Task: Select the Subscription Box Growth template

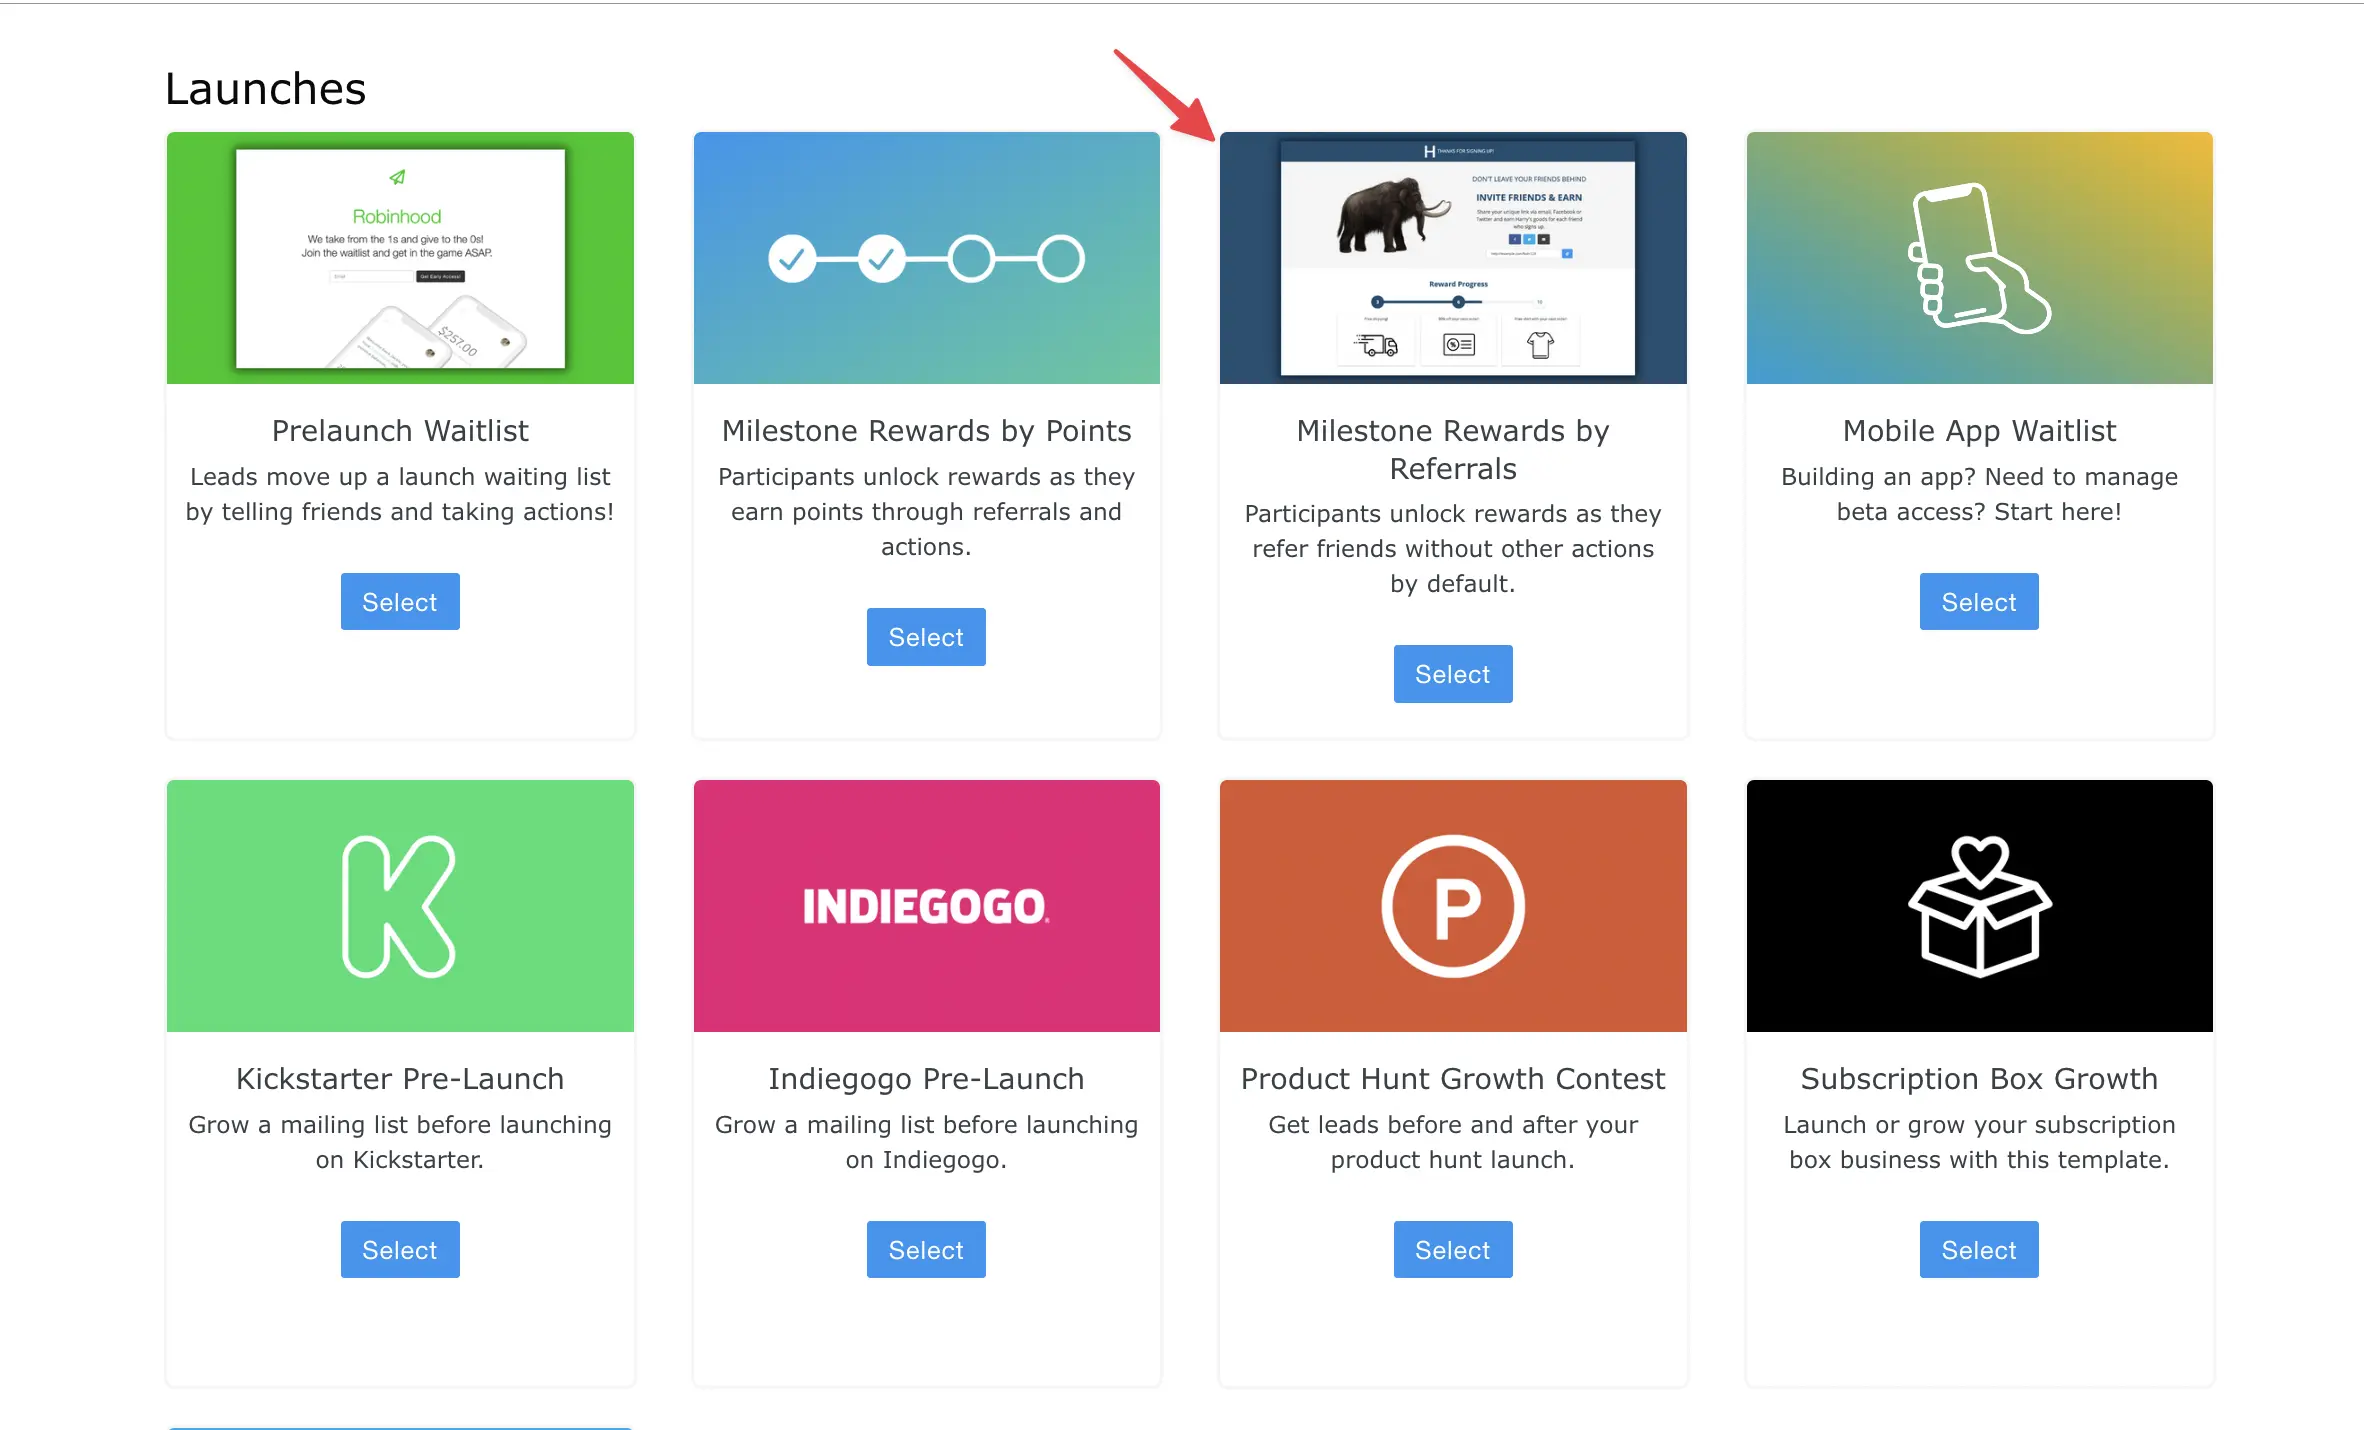Action: [x=1978, y=1250]
